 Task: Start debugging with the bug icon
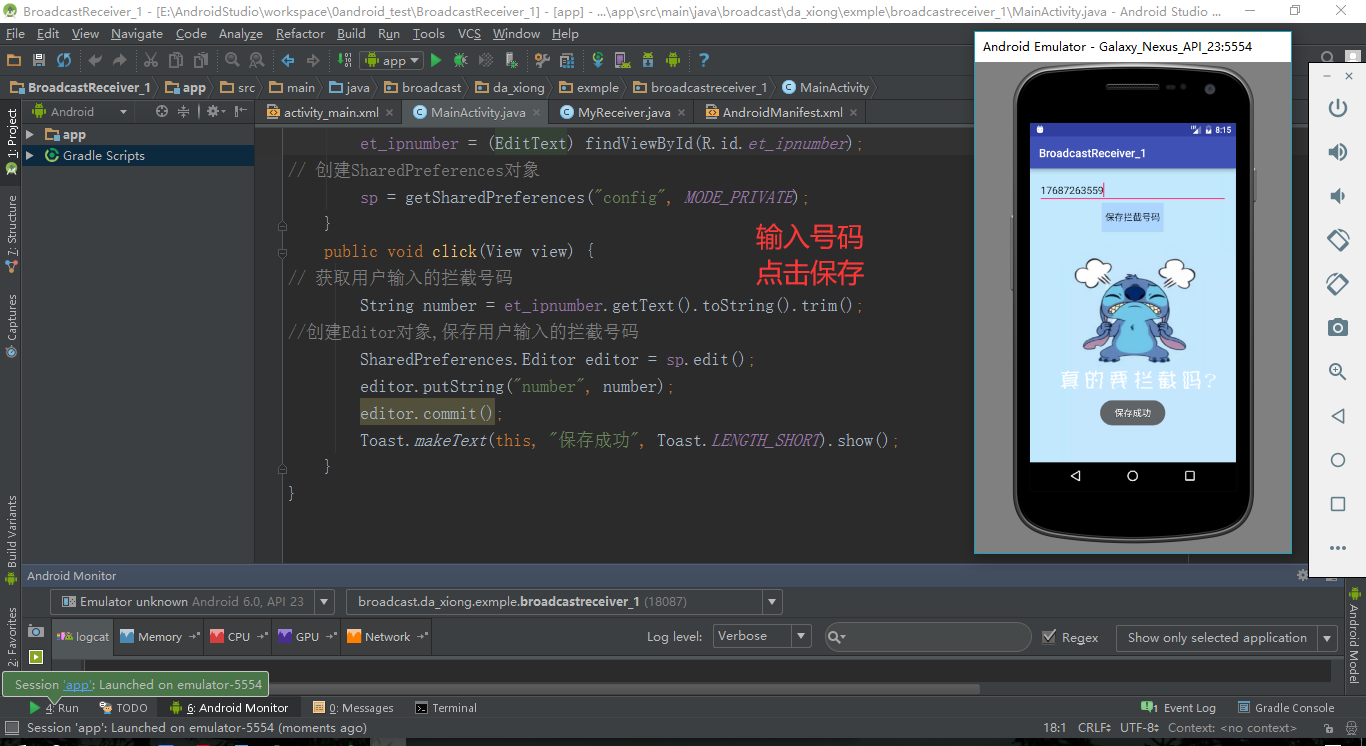click(461, 60)
